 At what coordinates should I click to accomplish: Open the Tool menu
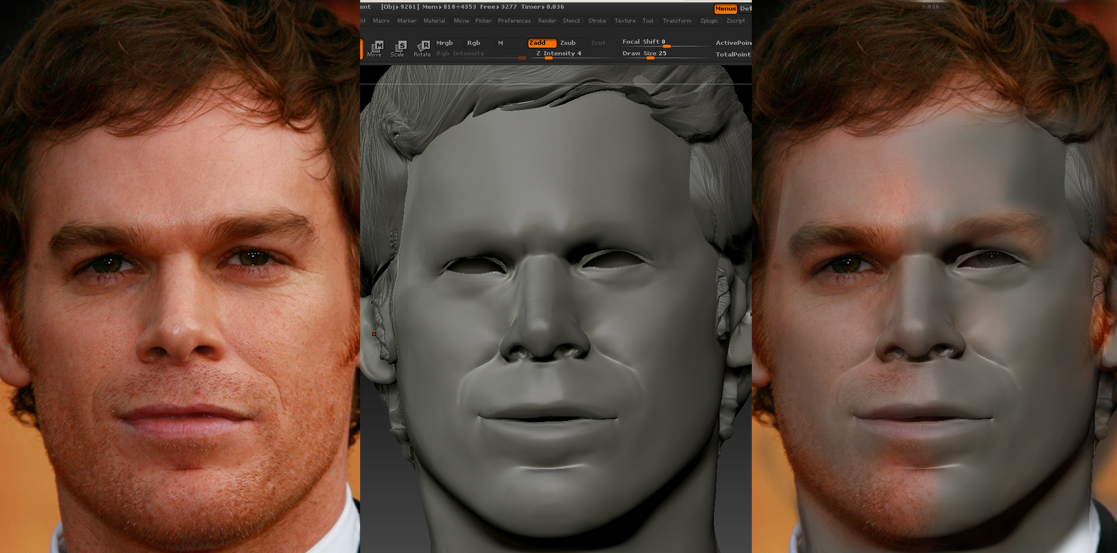[648, 21]
